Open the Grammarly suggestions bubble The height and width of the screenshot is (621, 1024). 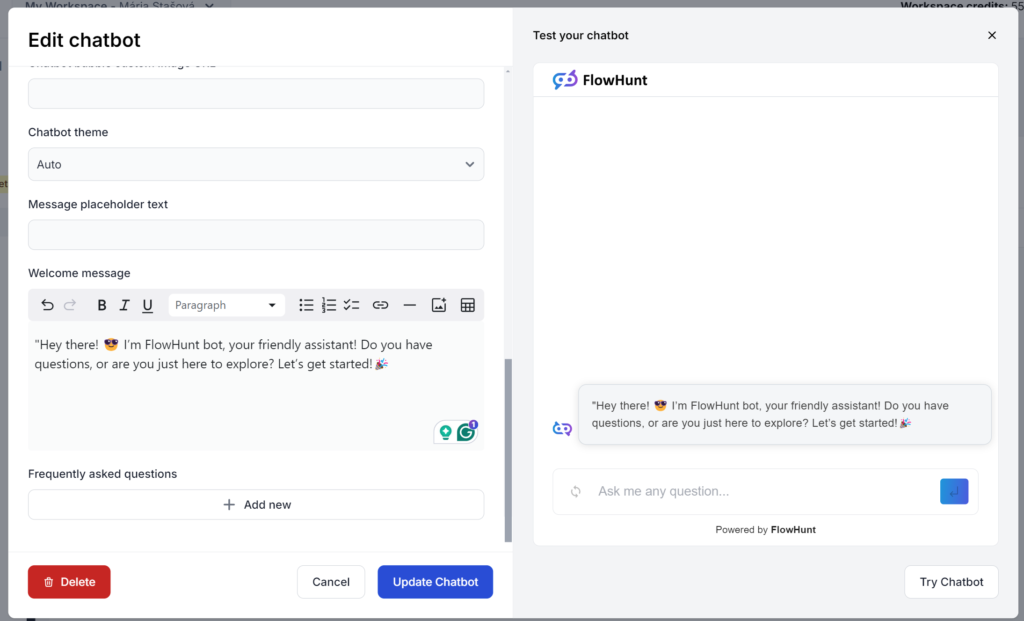tap(464, 431)
